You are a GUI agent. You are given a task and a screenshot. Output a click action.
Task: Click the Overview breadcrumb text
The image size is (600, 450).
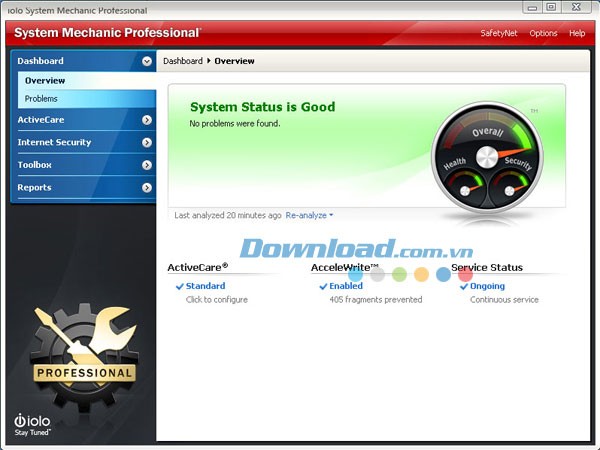[234, 61]
